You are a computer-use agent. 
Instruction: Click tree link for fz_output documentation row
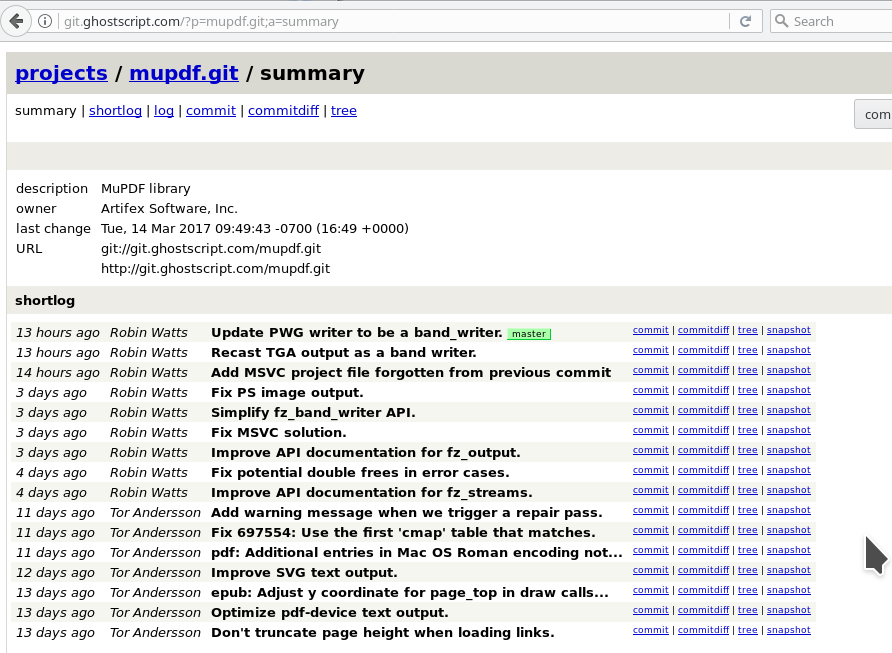[x=748, y=449]
